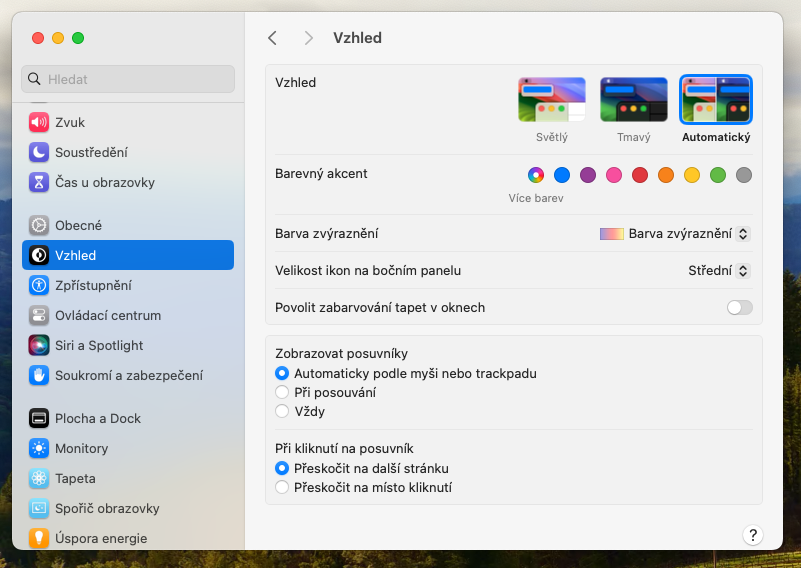The image size is (801, 568).
Task: Click the Barevný akcent label
Action: (x=321, y=174)
